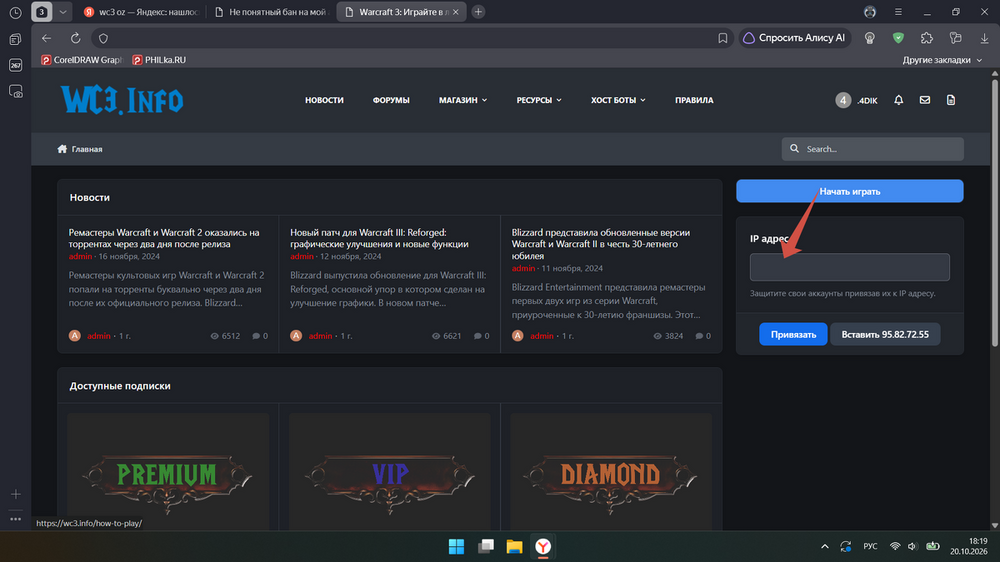Image resolution: width=1000 pixels, height=562 pixels.
Task: Click Вставить 95.82.72.55 button
Action: click(885, 334)
